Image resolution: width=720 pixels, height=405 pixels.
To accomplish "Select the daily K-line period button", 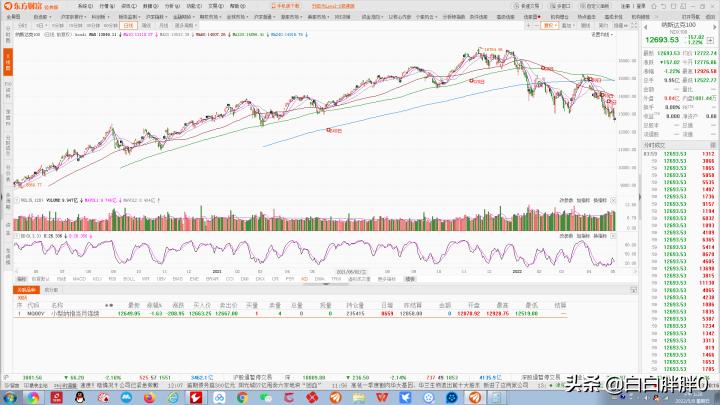I will click(x=128, y=25).
